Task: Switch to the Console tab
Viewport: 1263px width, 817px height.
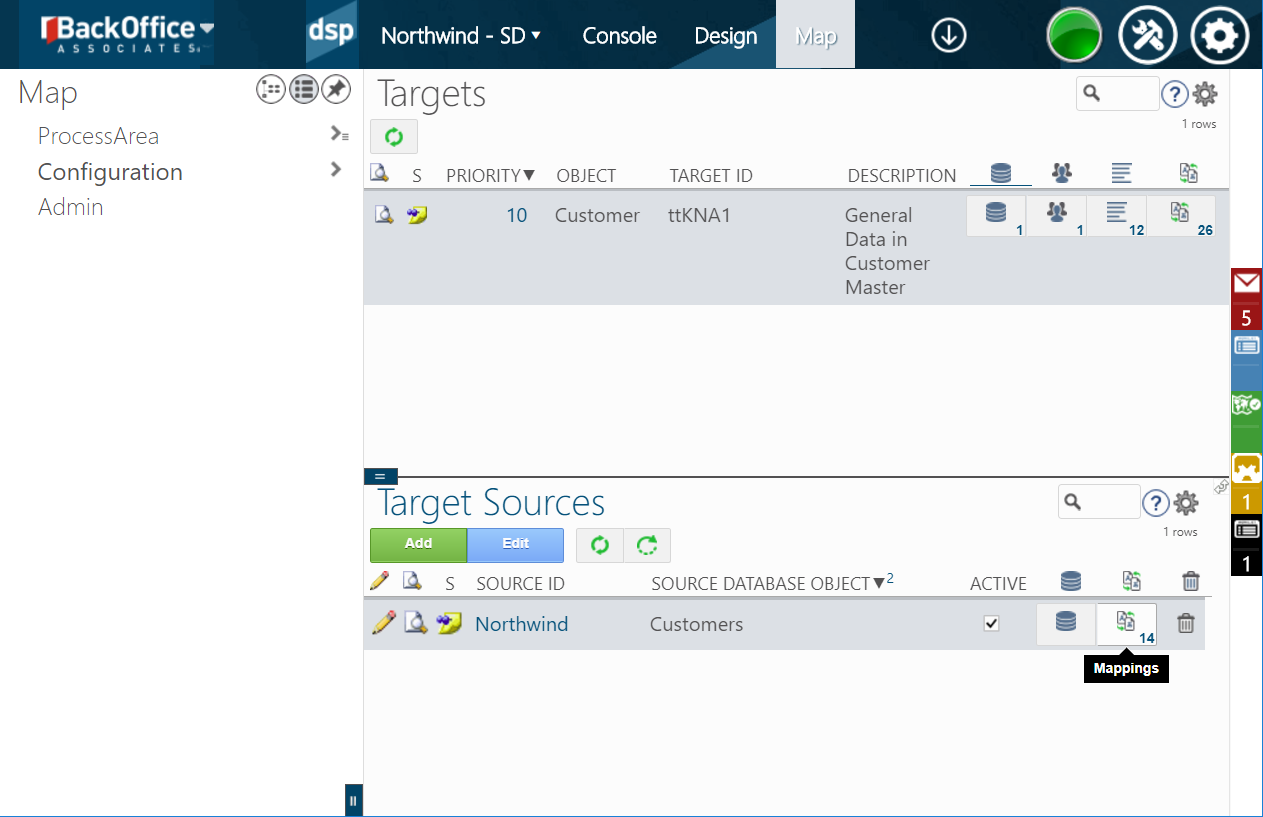Action: [x=619, y=36]
